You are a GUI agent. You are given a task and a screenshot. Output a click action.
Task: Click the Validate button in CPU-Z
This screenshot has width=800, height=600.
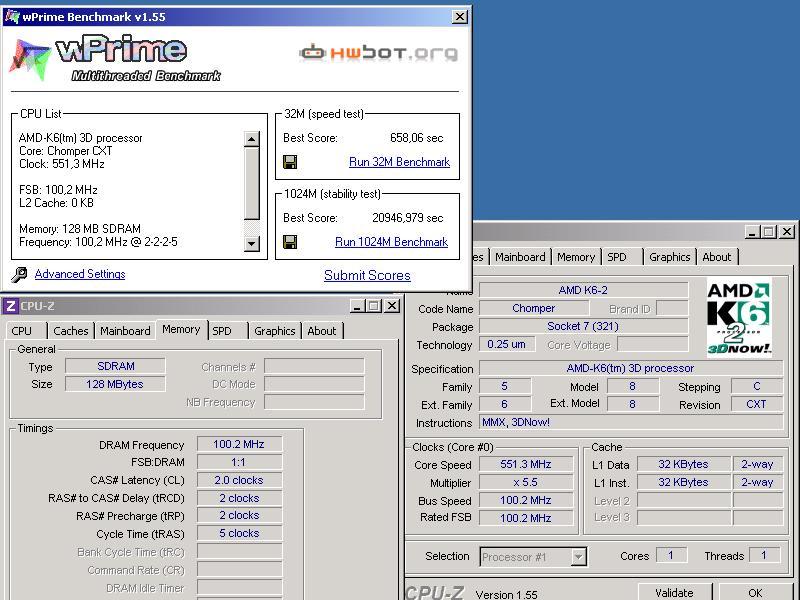click(674, 592)
